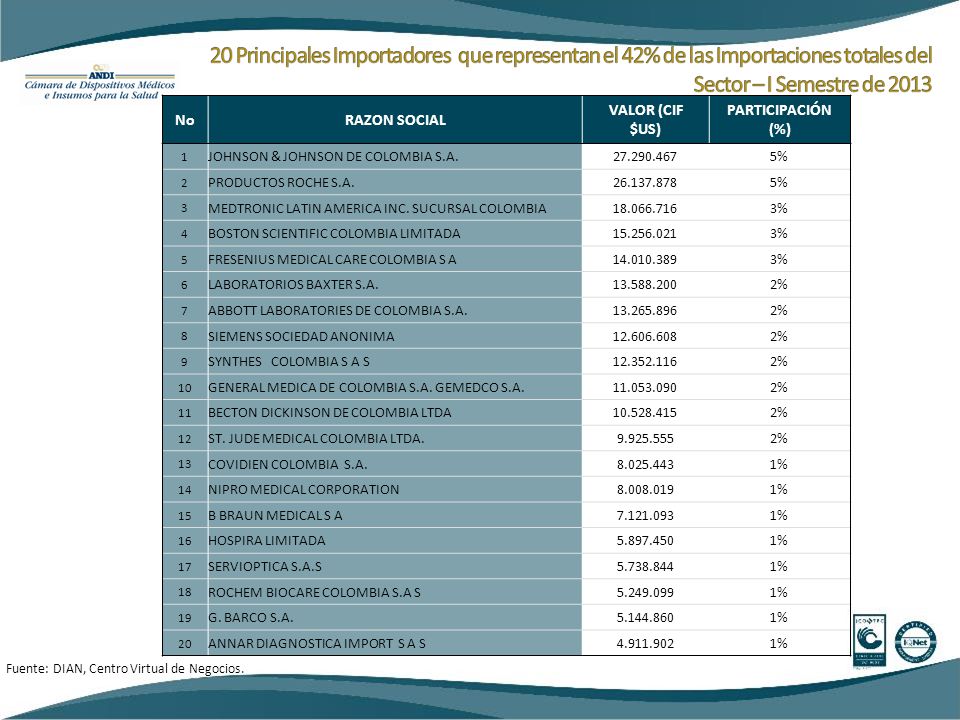960x720 pixels.
Task: Click the 5% participation for Johnson & Johnson
Action: point(779,157)
